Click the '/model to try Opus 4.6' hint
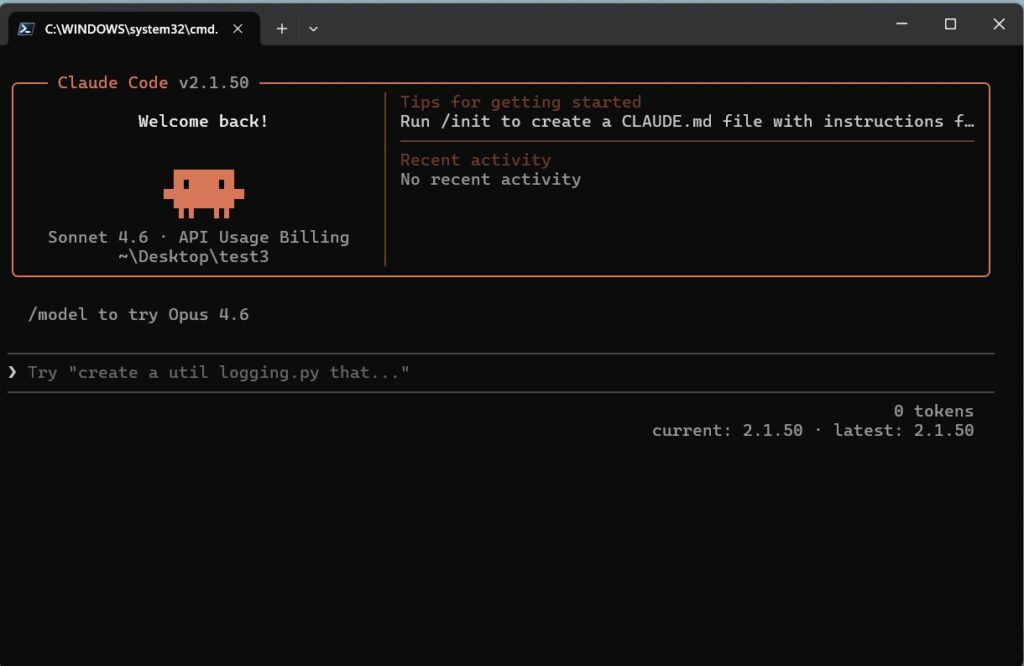 [x=138, y=315]
